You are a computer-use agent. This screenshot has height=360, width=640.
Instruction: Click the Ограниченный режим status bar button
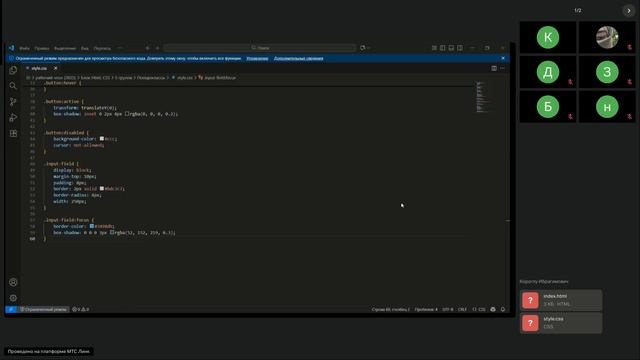click(x=43, y=309)
